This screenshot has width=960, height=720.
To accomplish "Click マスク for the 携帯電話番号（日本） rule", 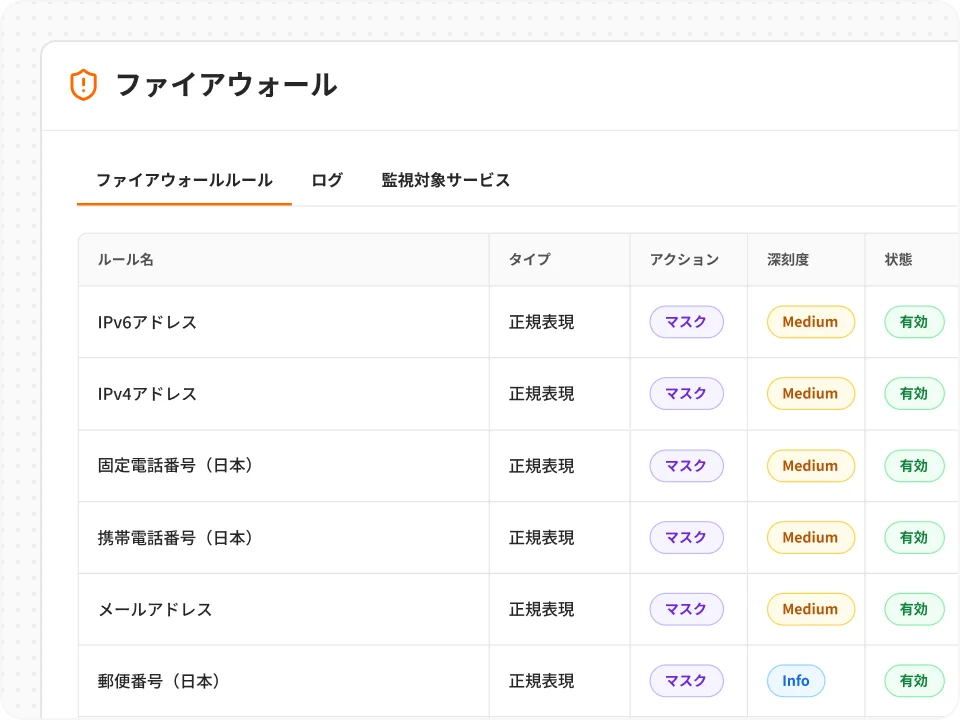I will pyautogui.click(x=687, y=537).
